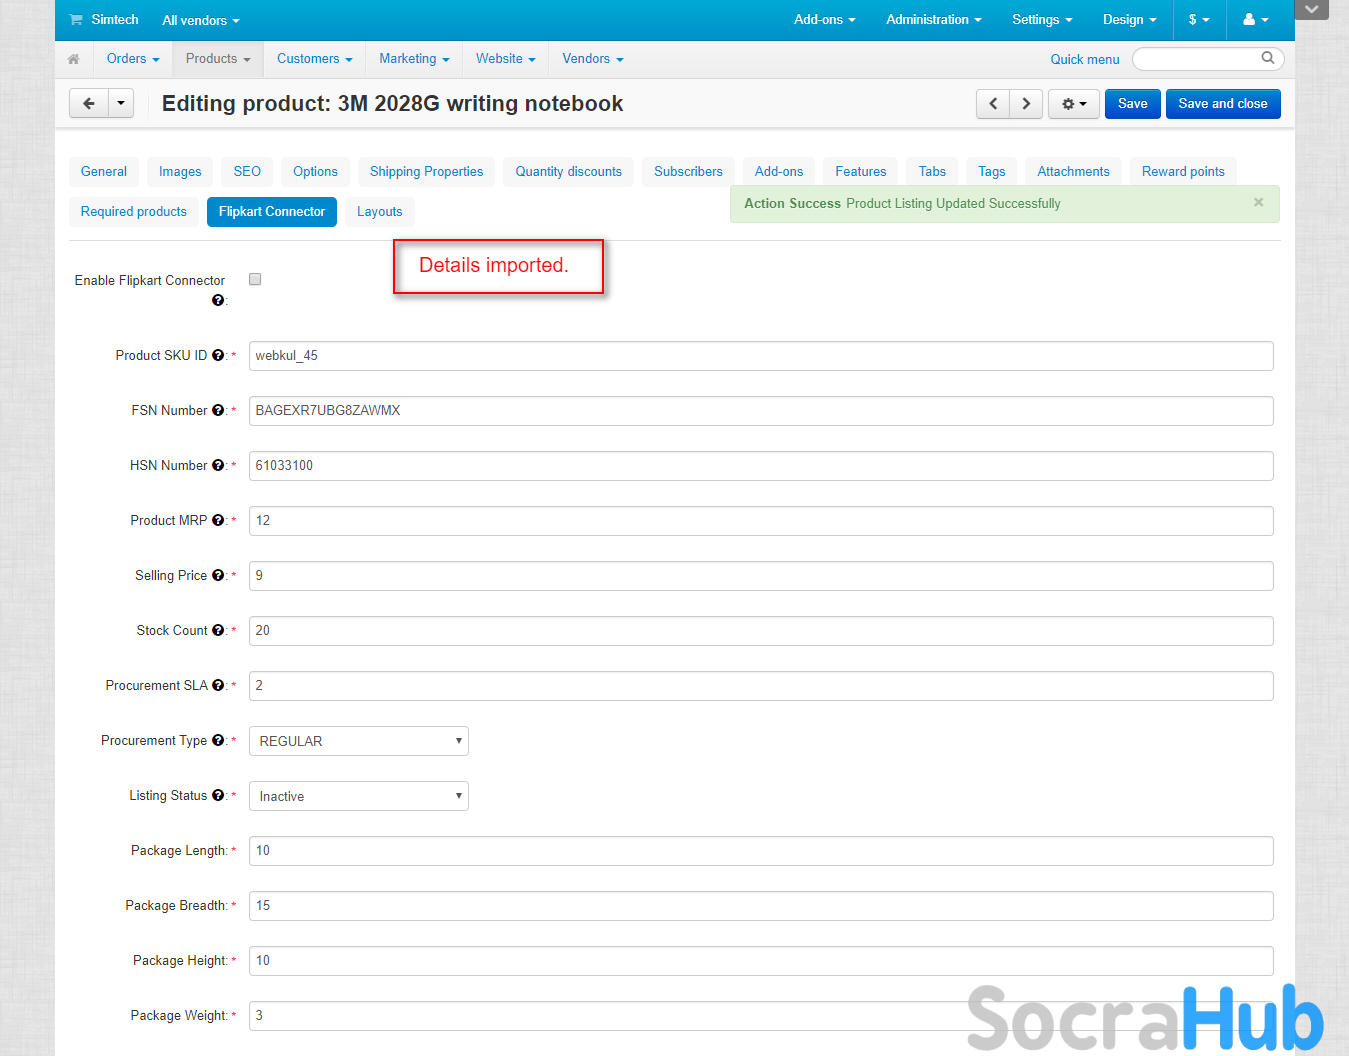Go to next product with right chevron

tap(1026, 104)
